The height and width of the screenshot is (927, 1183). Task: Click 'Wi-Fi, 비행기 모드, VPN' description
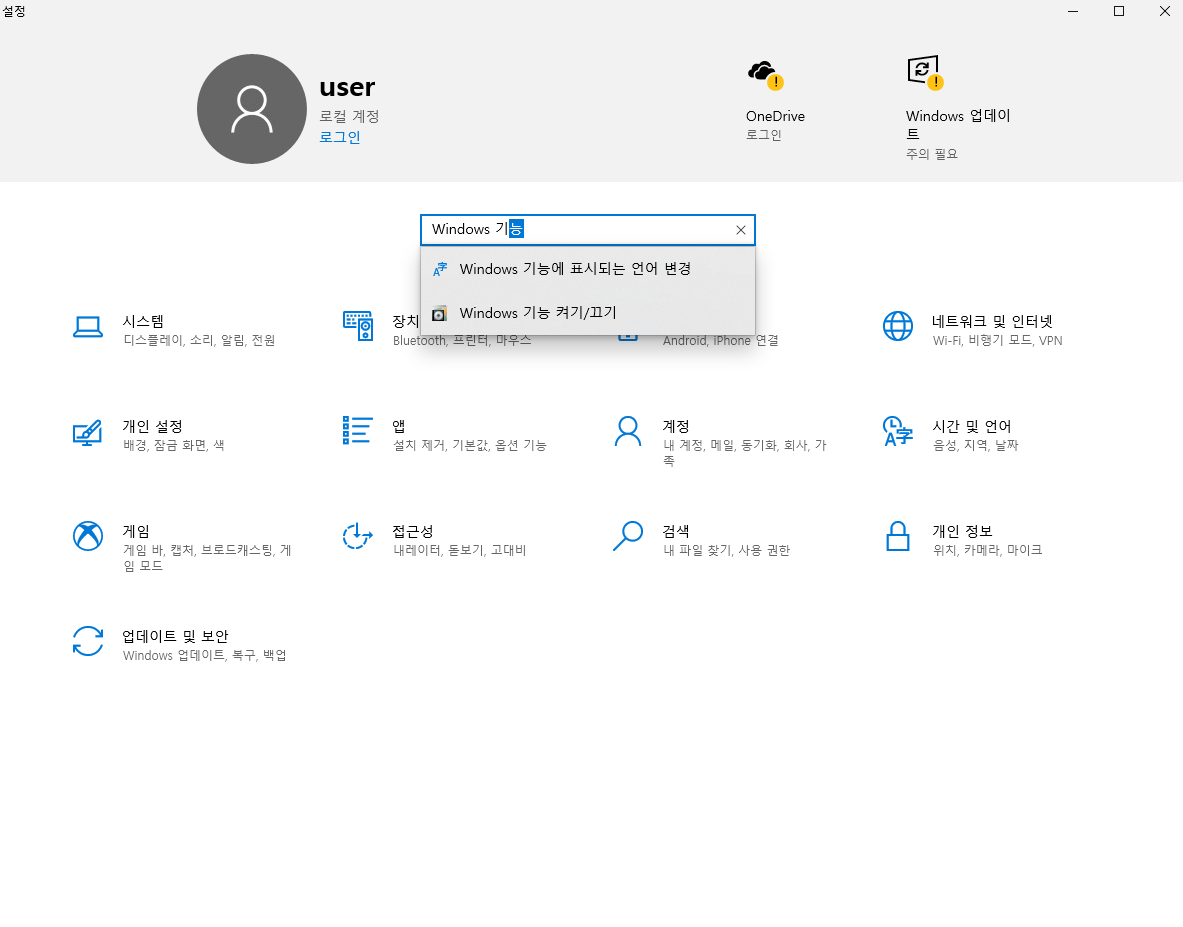pyautogui.click(x=997, y=340)
